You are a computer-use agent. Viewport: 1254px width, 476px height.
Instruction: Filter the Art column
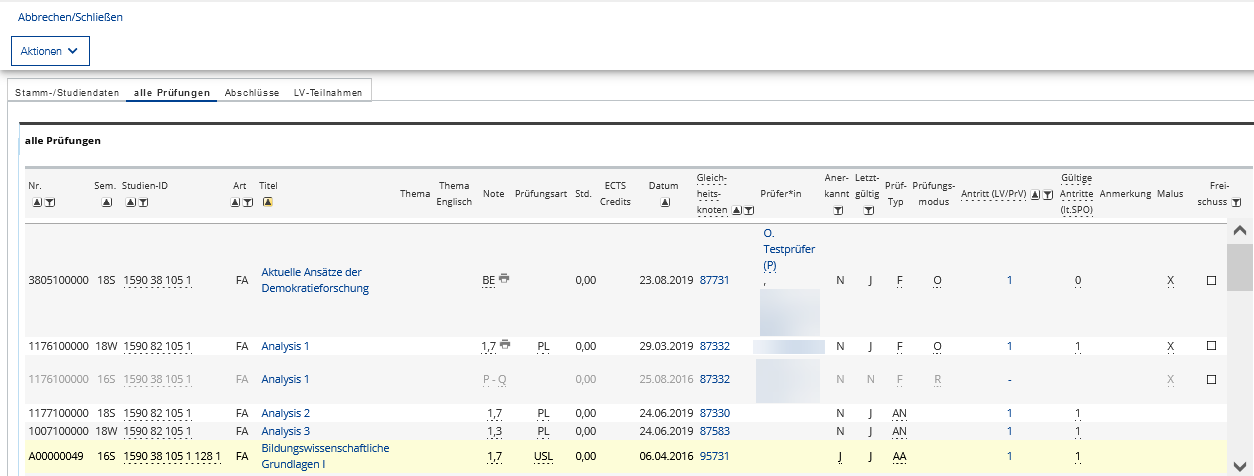pos(248,202)
